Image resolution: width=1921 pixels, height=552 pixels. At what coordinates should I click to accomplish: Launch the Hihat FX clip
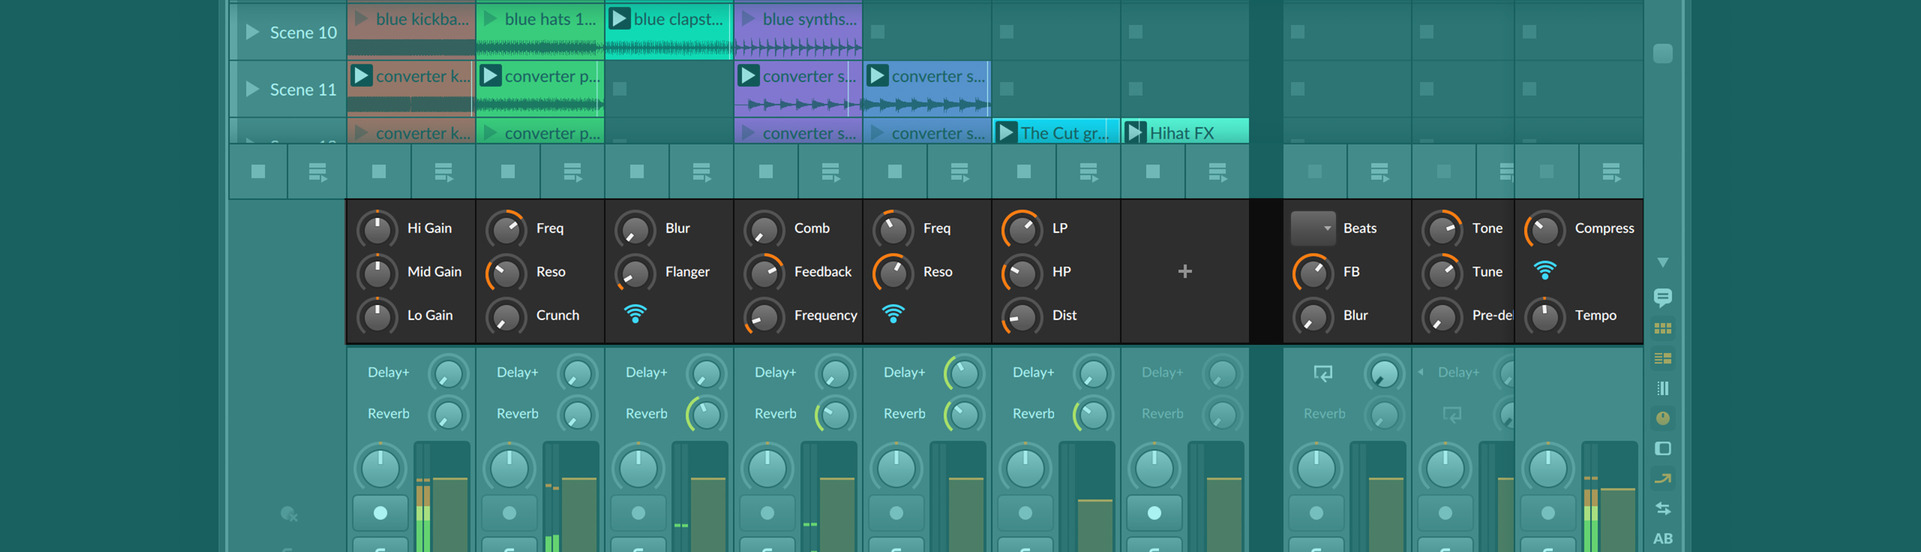point(1135,132)
